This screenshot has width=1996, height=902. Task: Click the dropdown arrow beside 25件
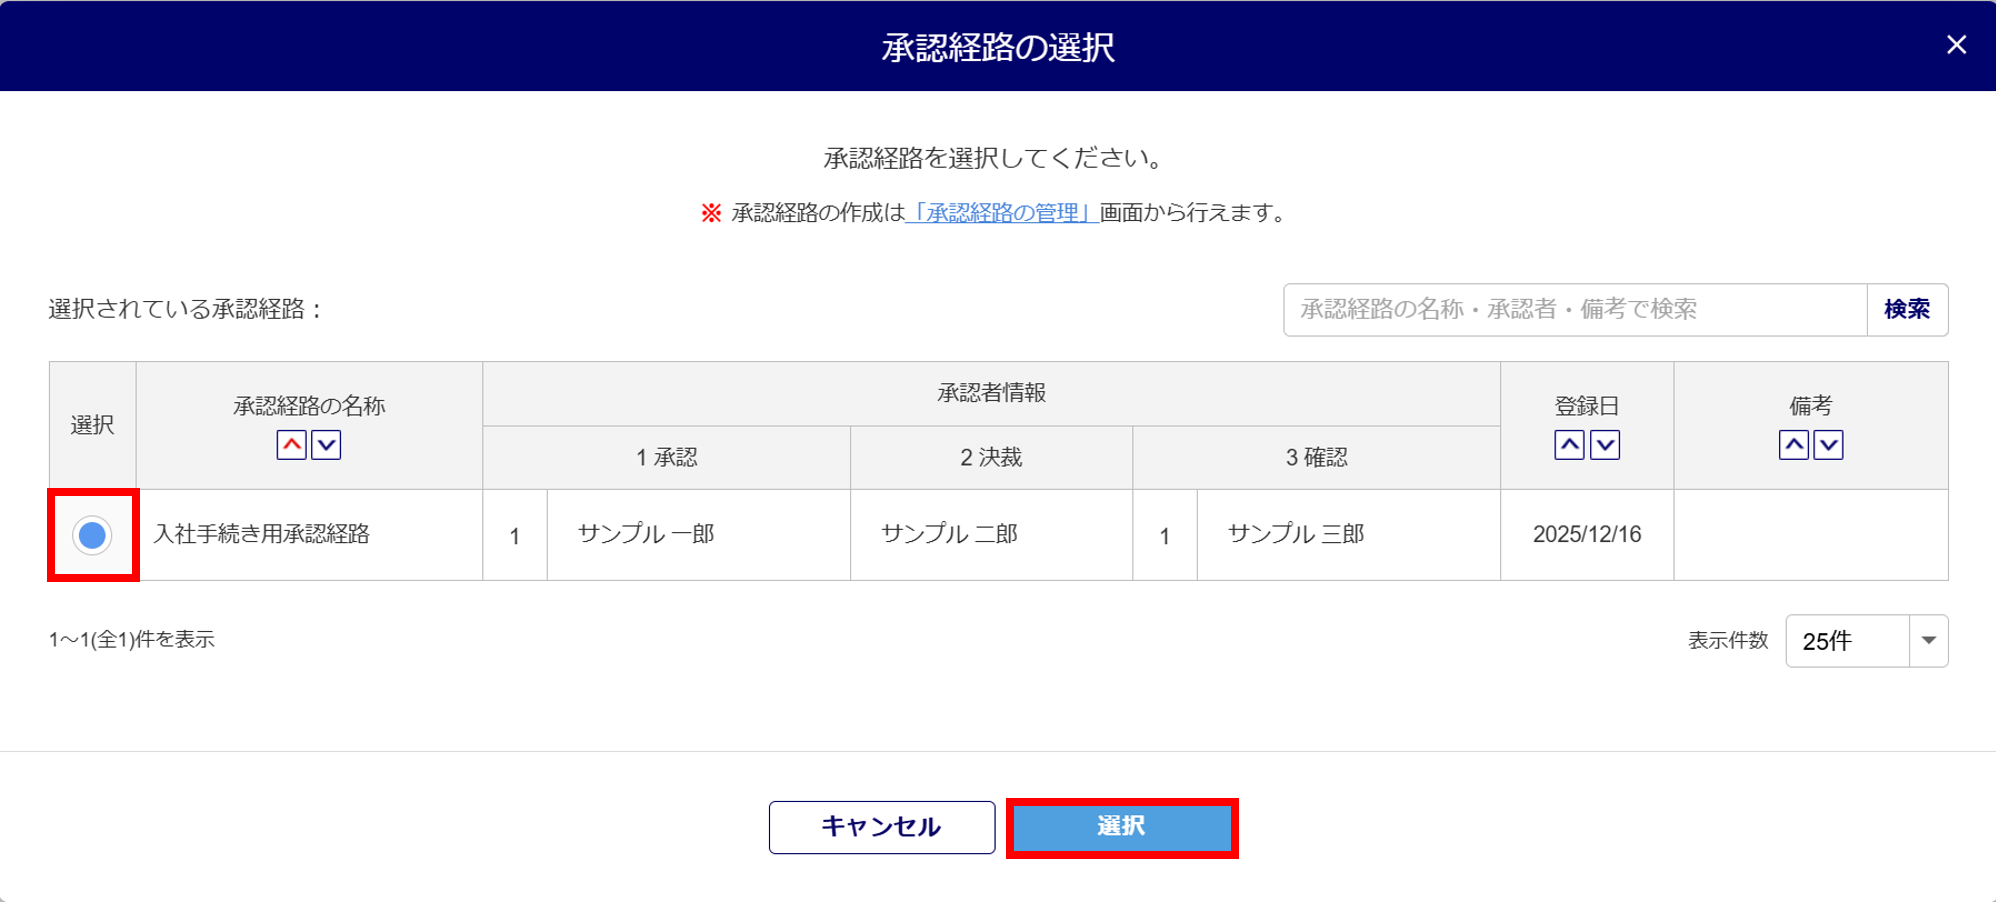click(x=1929, y=641)
